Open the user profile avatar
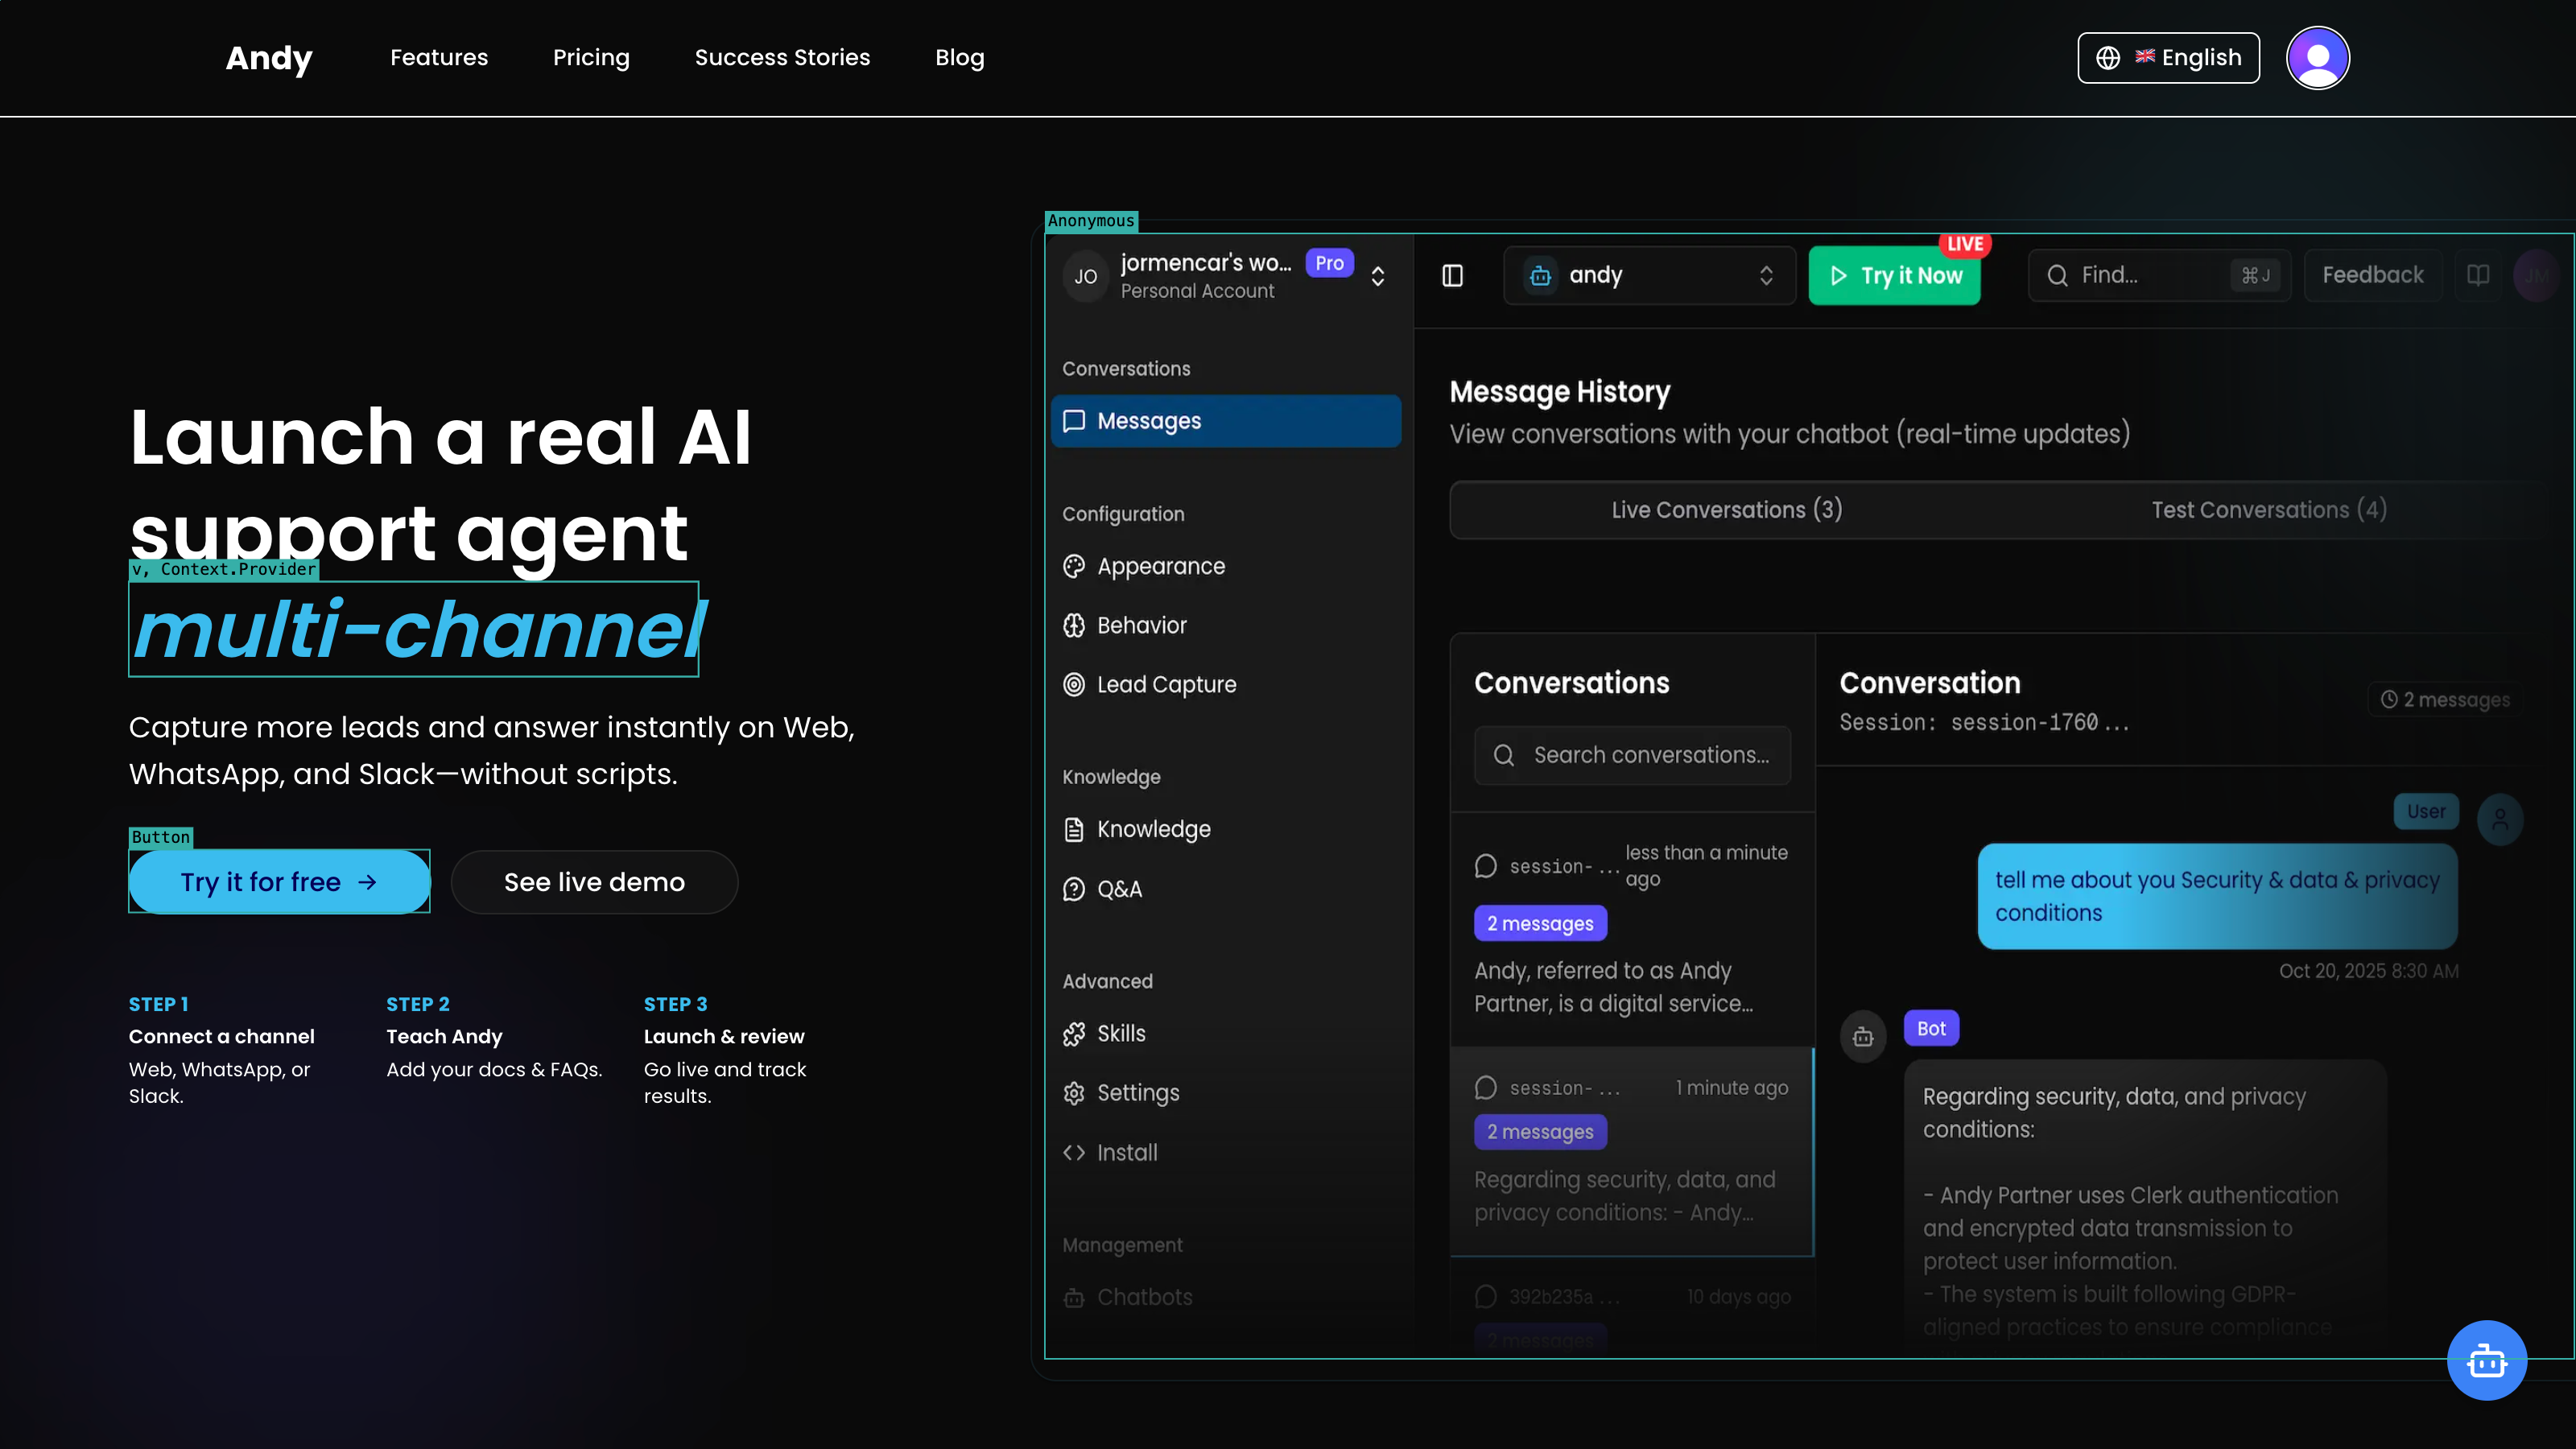 point(2317,58)
